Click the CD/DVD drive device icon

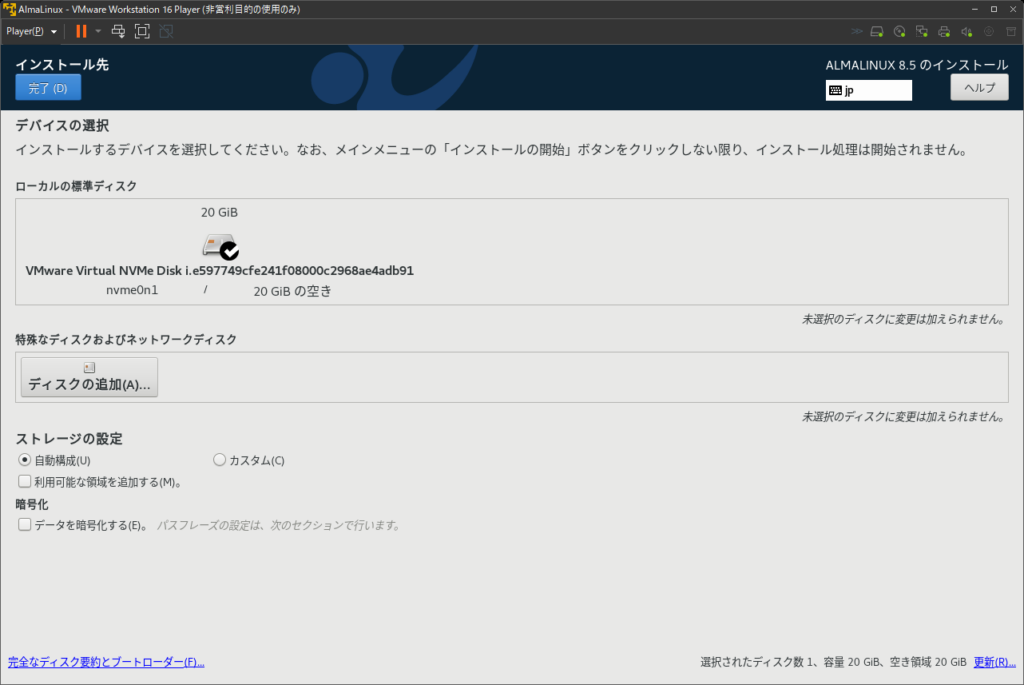tap(899, 31)
